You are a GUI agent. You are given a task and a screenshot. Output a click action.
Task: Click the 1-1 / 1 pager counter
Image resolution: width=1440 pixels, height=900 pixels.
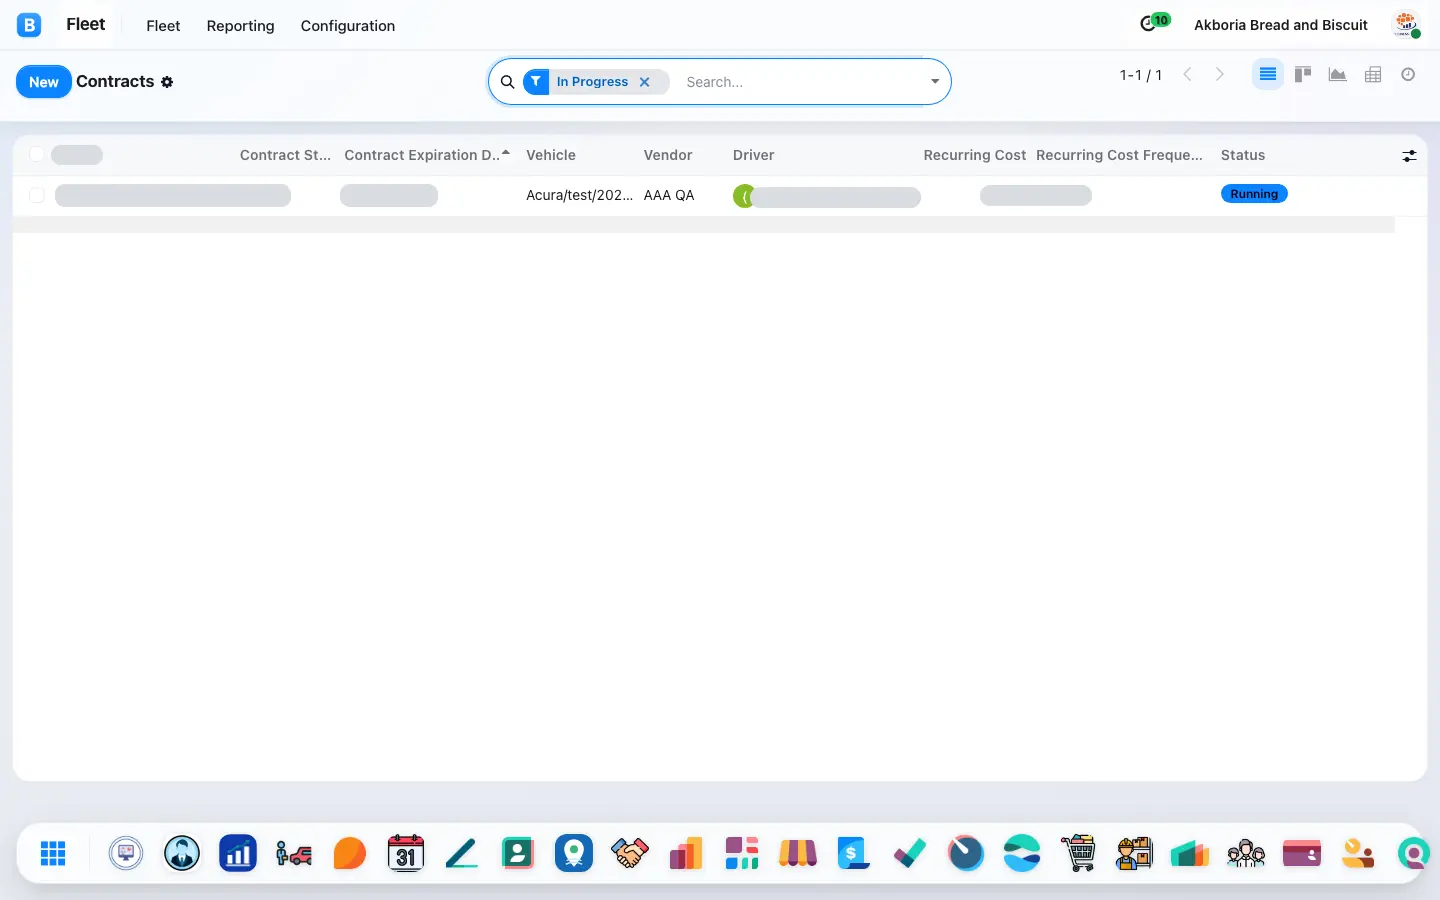pyautogui.click(x=1141, y=75)
